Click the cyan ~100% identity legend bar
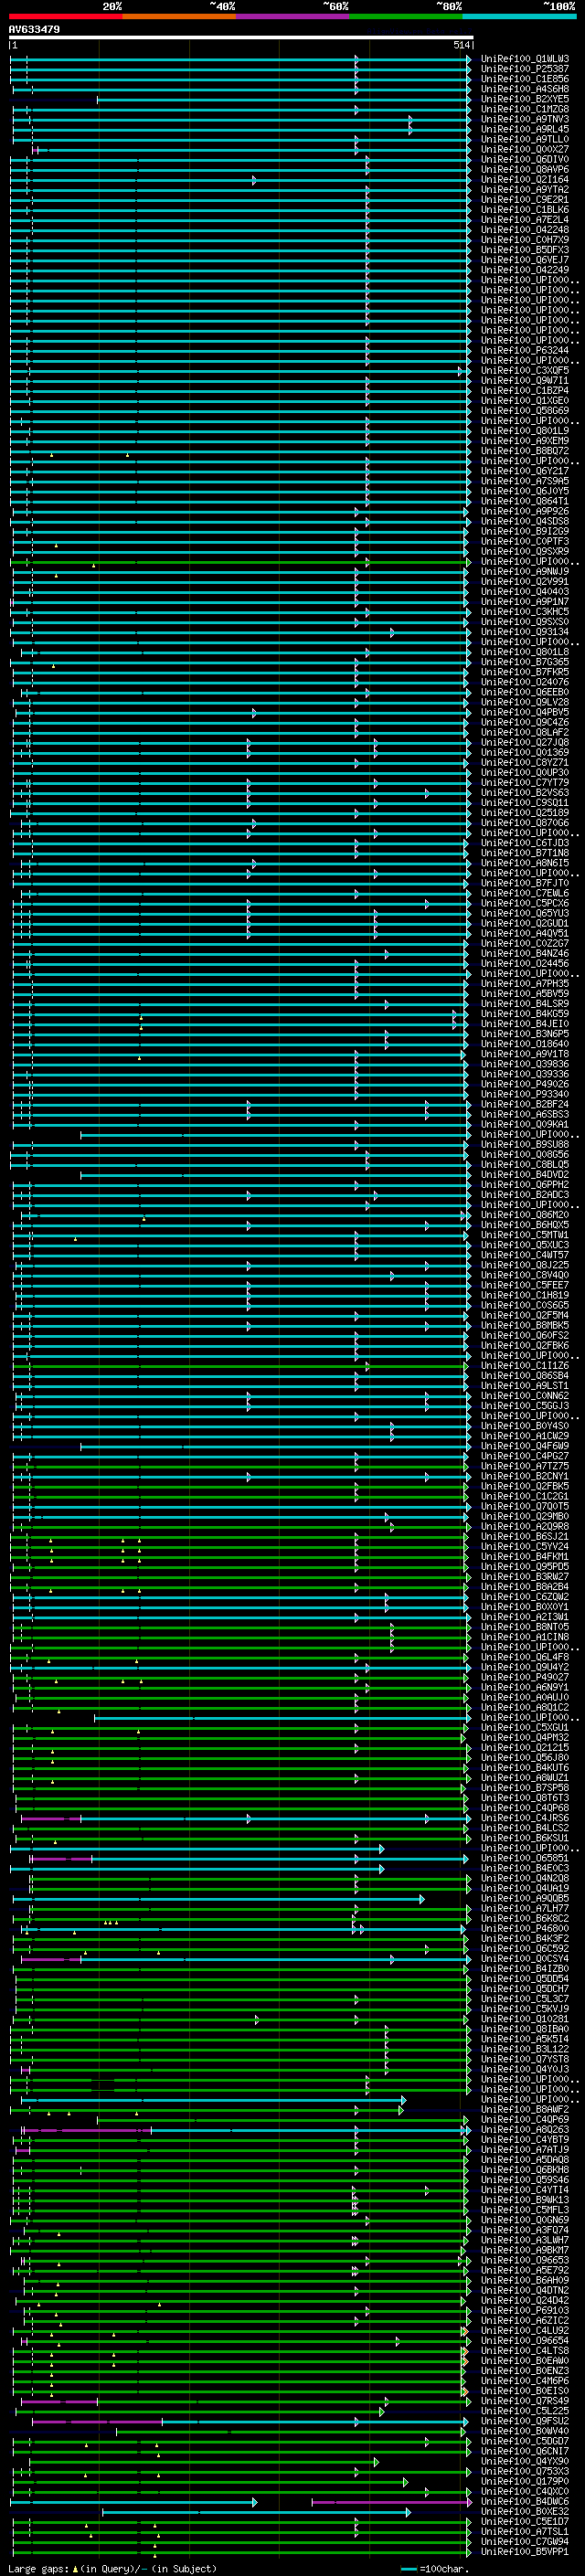 click(519, 17)
